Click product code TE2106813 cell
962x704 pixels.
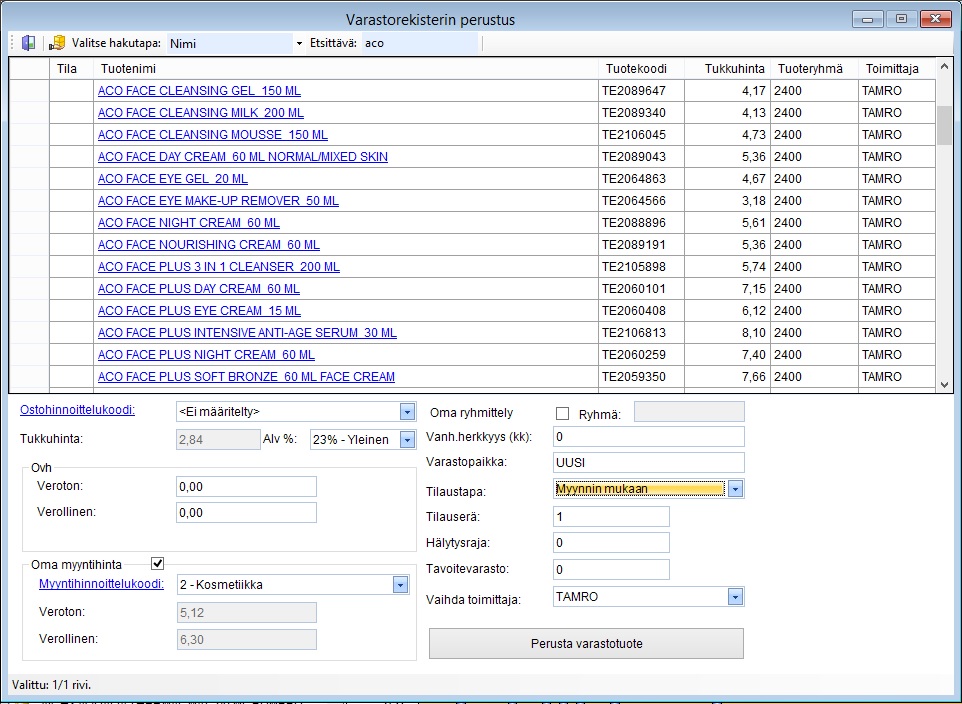[x=641, y=333]
